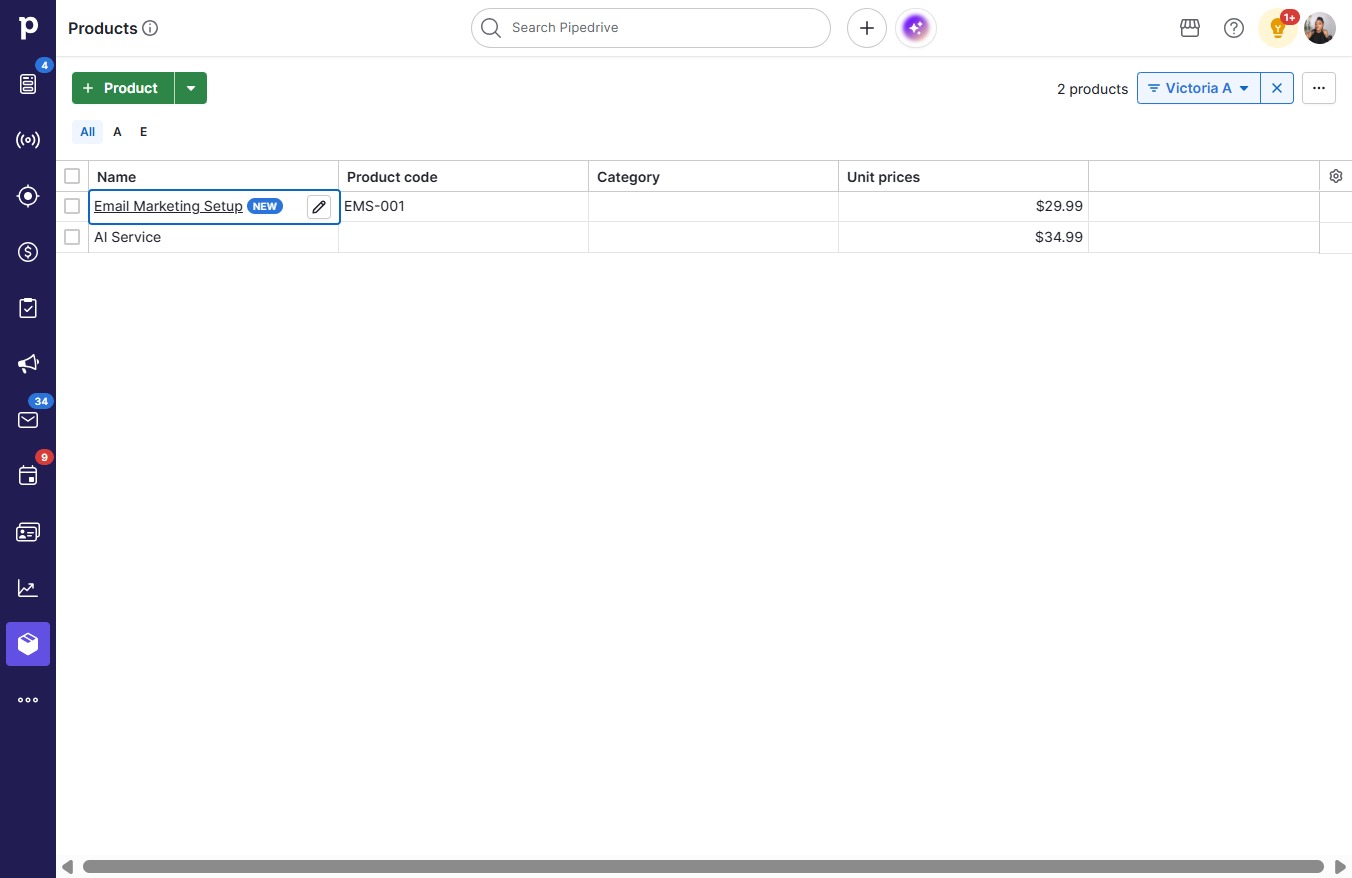This screenshot has height=878, width=1352.
Task: Click the horizontal scrollbar bar
Action: 703,867
